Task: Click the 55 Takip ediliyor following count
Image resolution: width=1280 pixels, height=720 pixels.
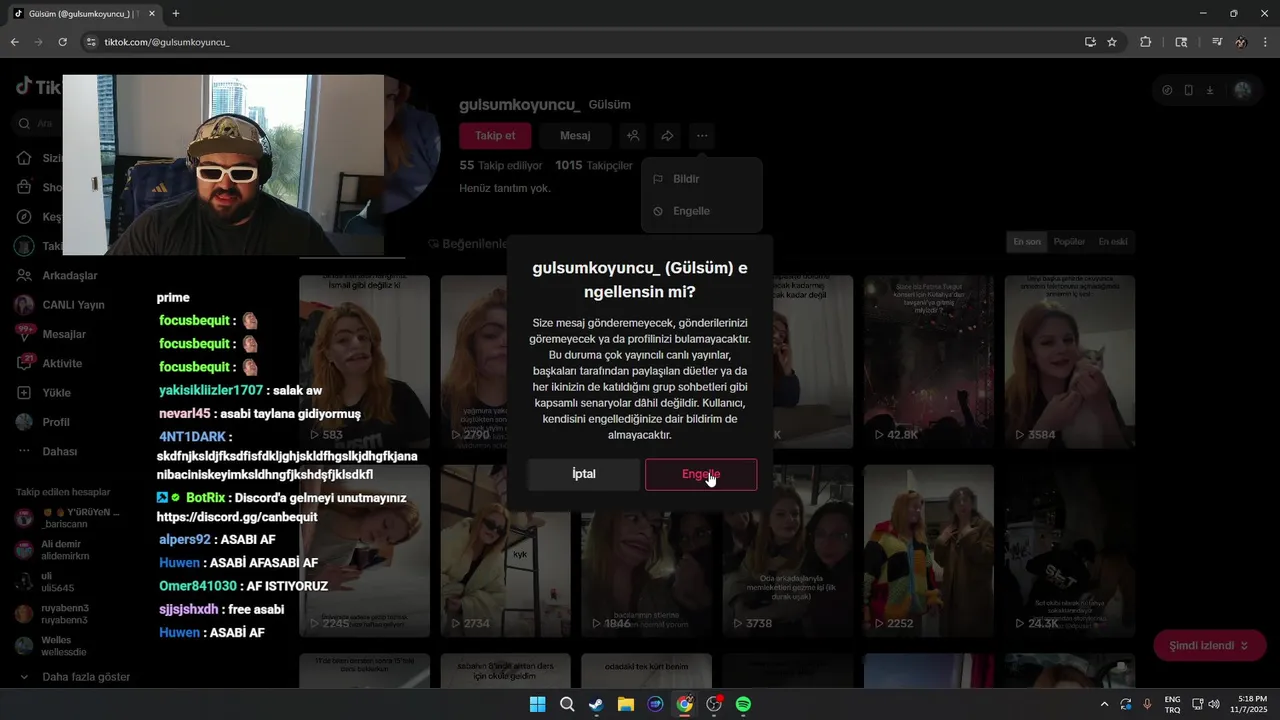Action: pyautogui.click(x=501, y=165)
